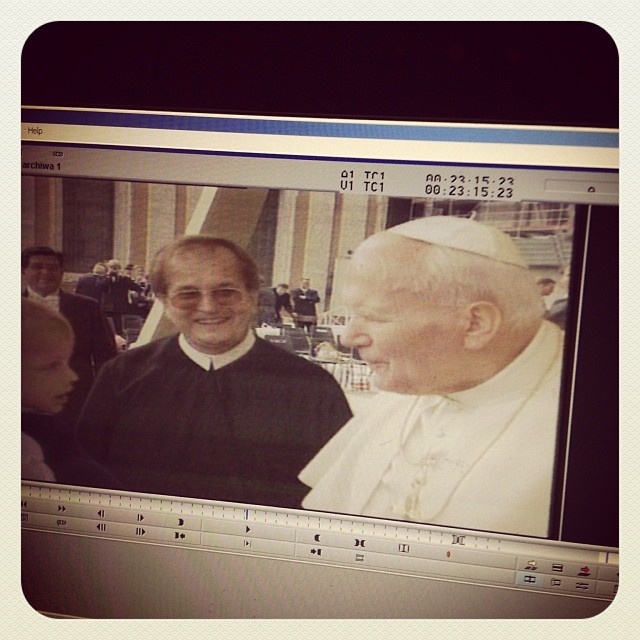Screen dimensions: 640x640
Task: Click the icon right of Trim Mode
Action: (556, 582)
